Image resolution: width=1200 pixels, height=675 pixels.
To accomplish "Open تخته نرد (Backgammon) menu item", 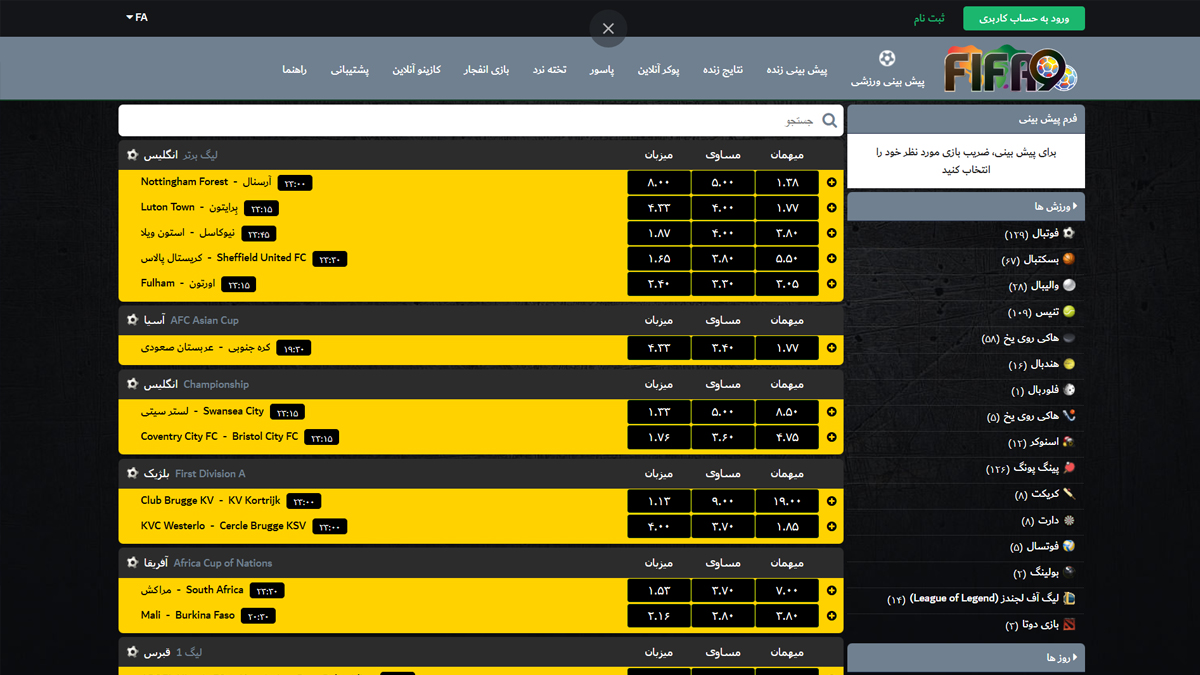I will pyautogui.click(x=549, y=70).
